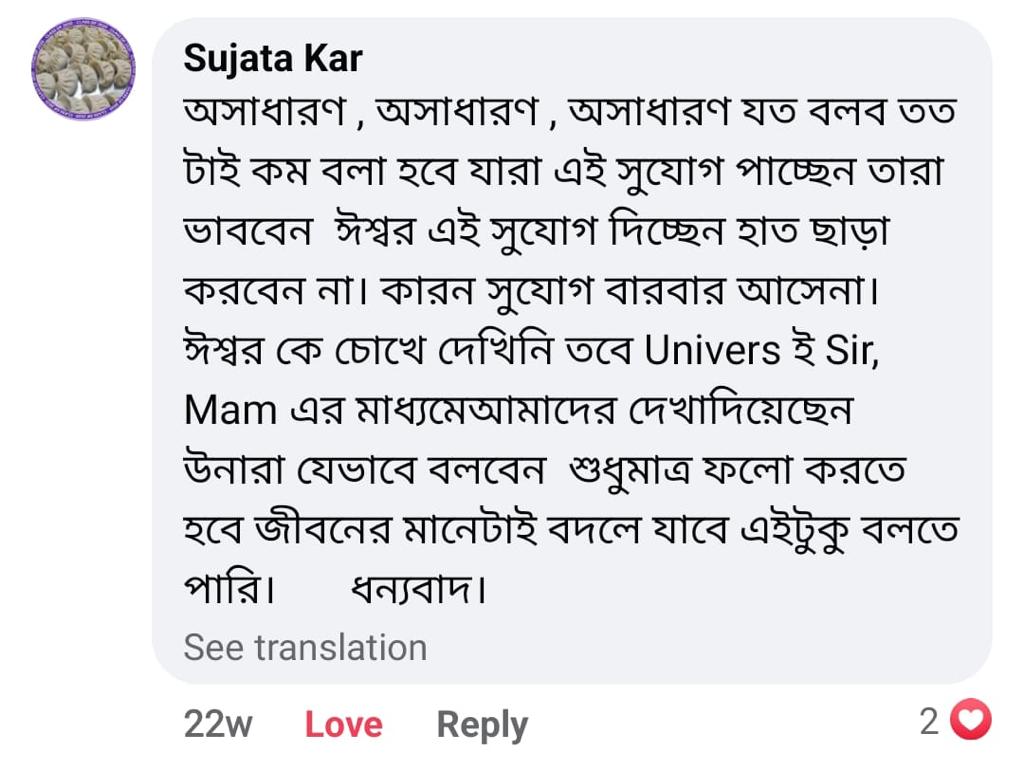Click the word Univers in the comment
1024x771 pixels.
coord(712,350)
